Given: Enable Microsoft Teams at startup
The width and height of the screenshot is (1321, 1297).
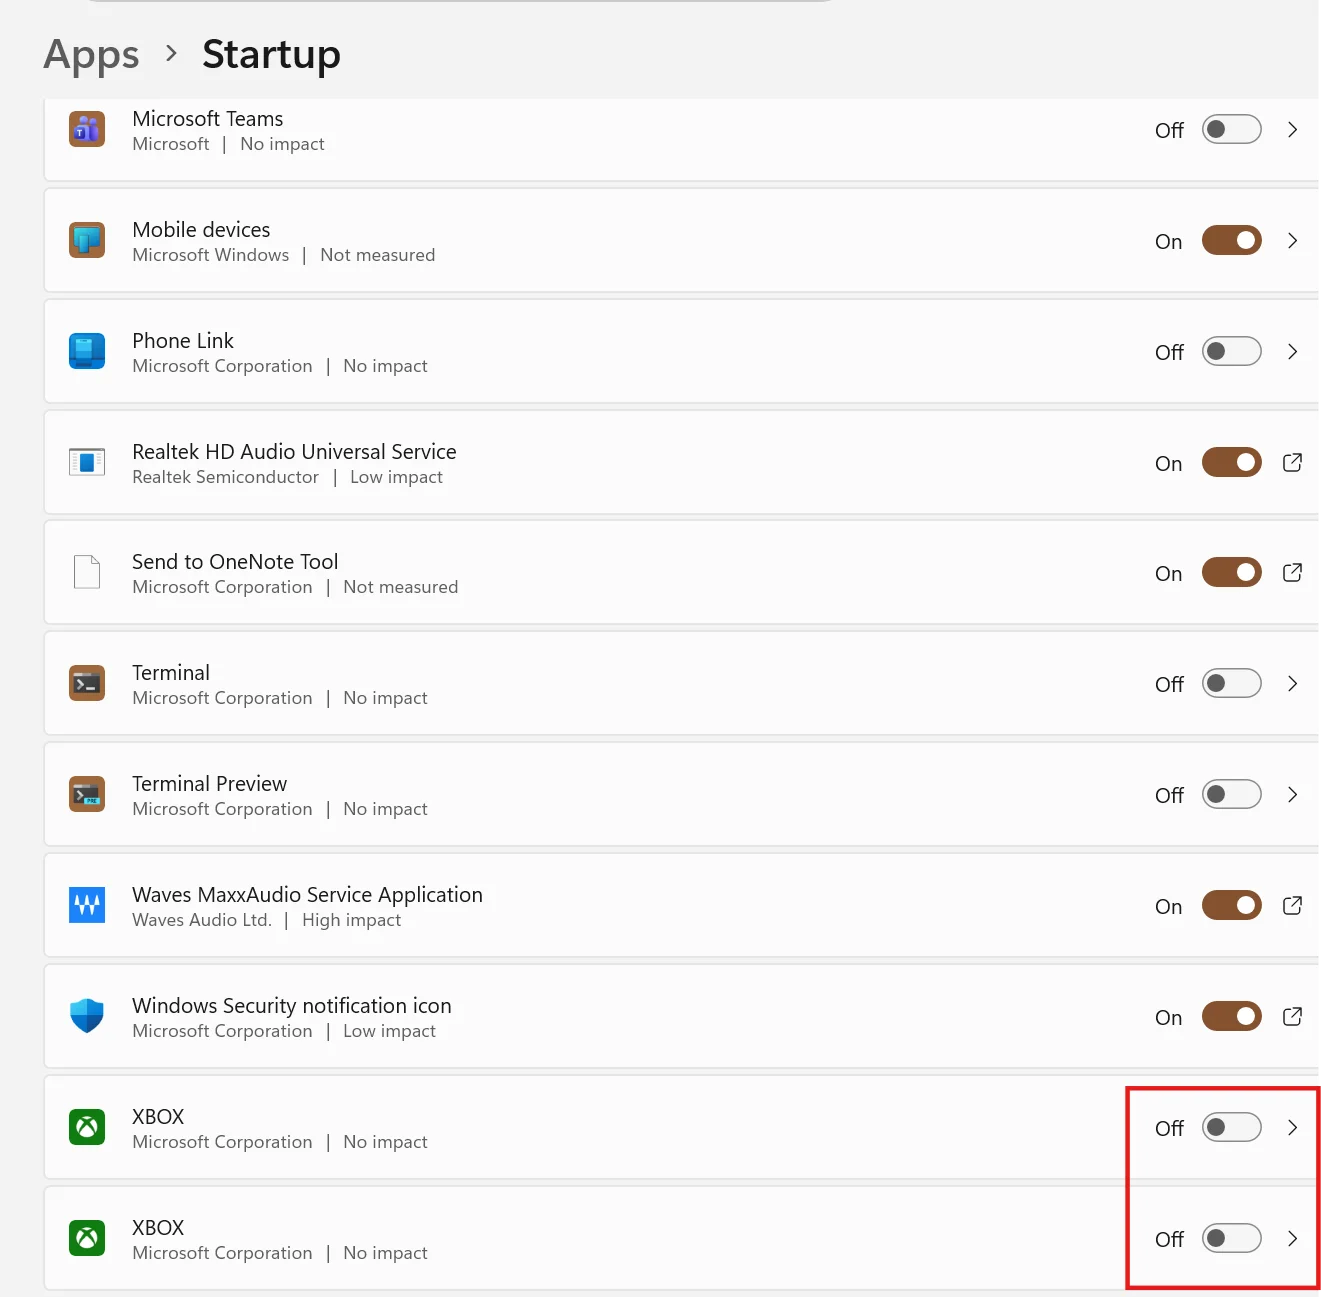Looking at the screenshot, I should tap(1232, 130).
